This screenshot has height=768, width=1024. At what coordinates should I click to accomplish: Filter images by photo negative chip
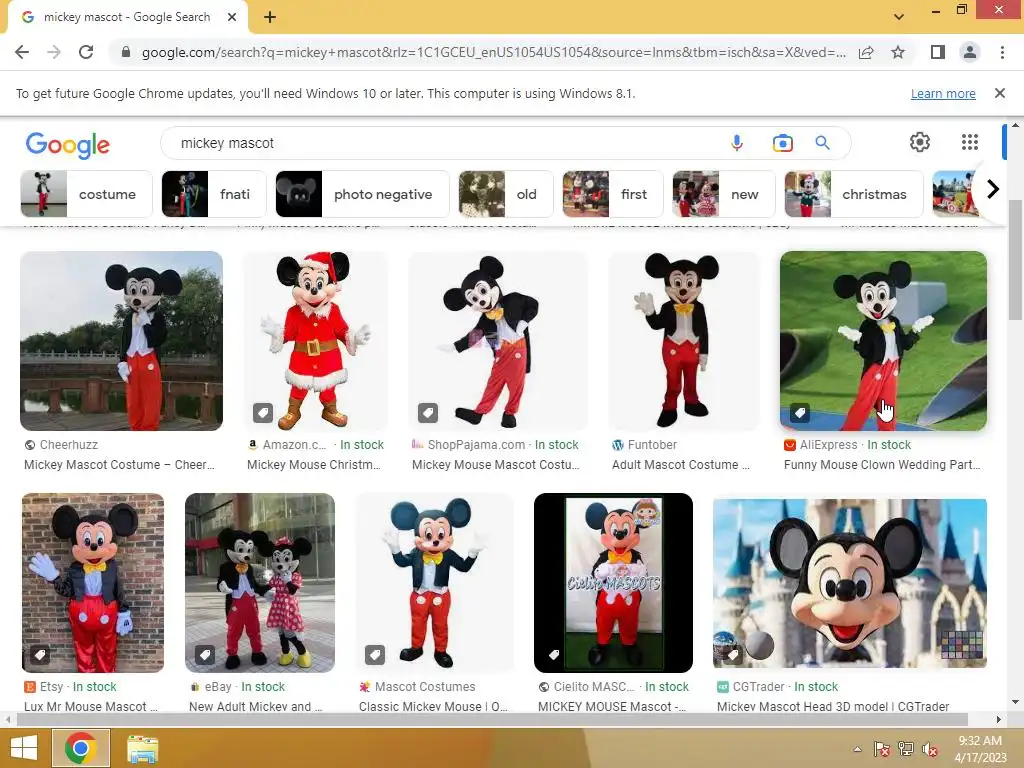362,194
